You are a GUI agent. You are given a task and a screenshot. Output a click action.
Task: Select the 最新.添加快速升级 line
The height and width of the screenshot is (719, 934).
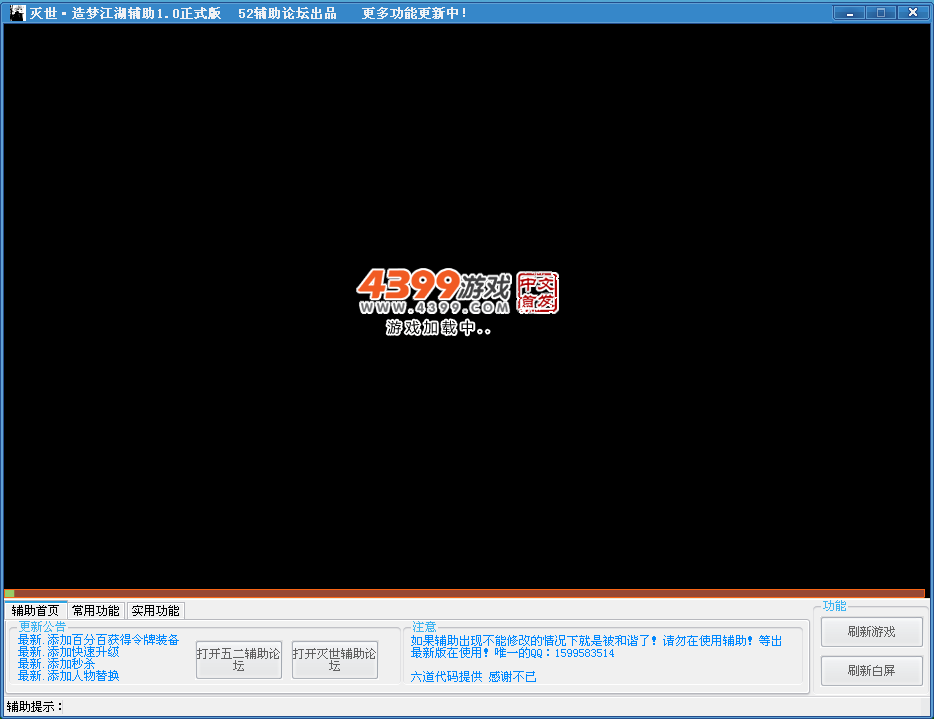click(69, 652)
